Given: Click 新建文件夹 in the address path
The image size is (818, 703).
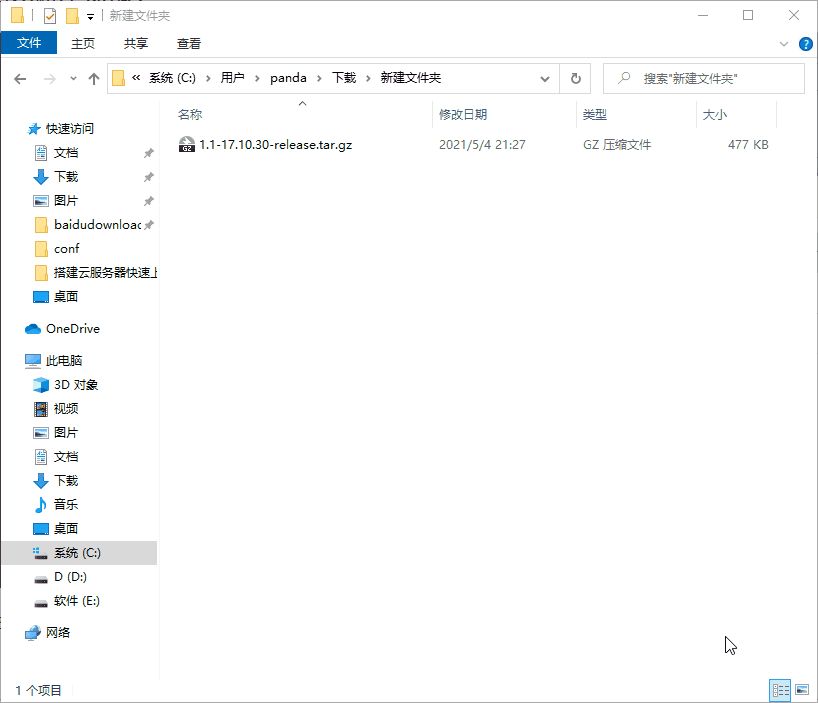Looking at the screenshot, I should (x=411, y=78).
